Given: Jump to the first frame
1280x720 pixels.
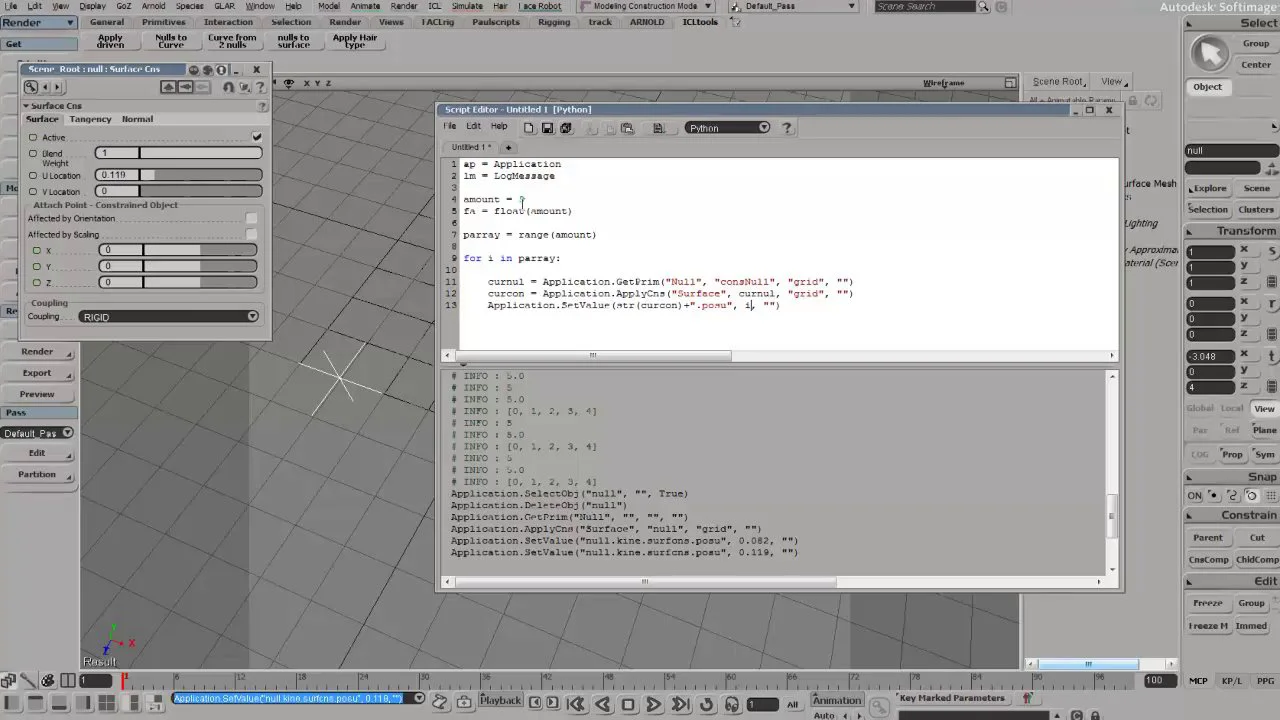Looking at the screenshot, I should pyautogui.click(x=576, y=704).
